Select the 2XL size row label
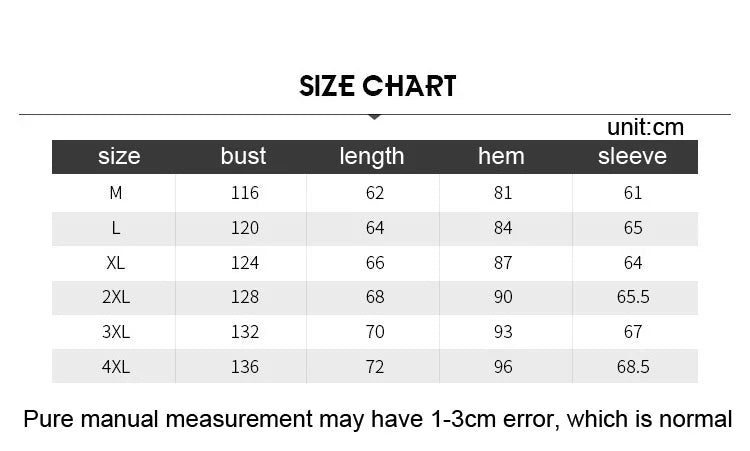The image size is (750, 451). (x=116, y=297)
